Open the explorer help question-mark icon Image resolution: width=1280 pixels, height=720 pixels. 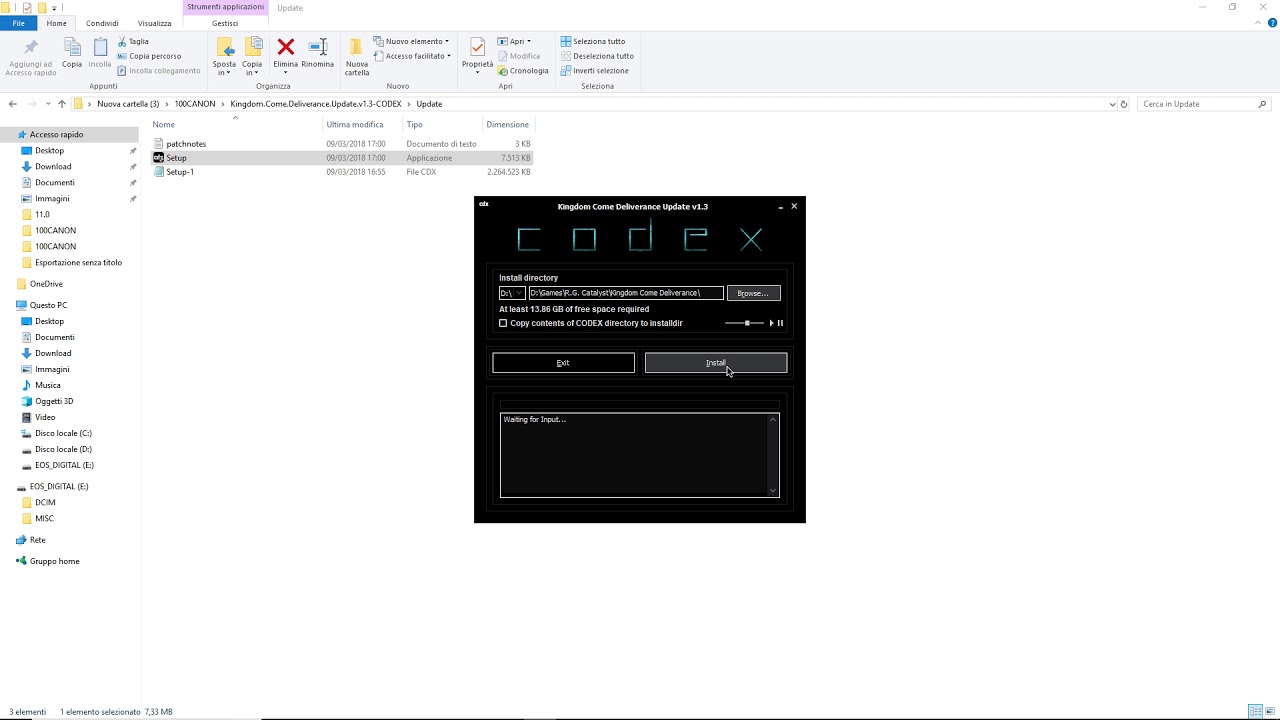coord(1271,24)
